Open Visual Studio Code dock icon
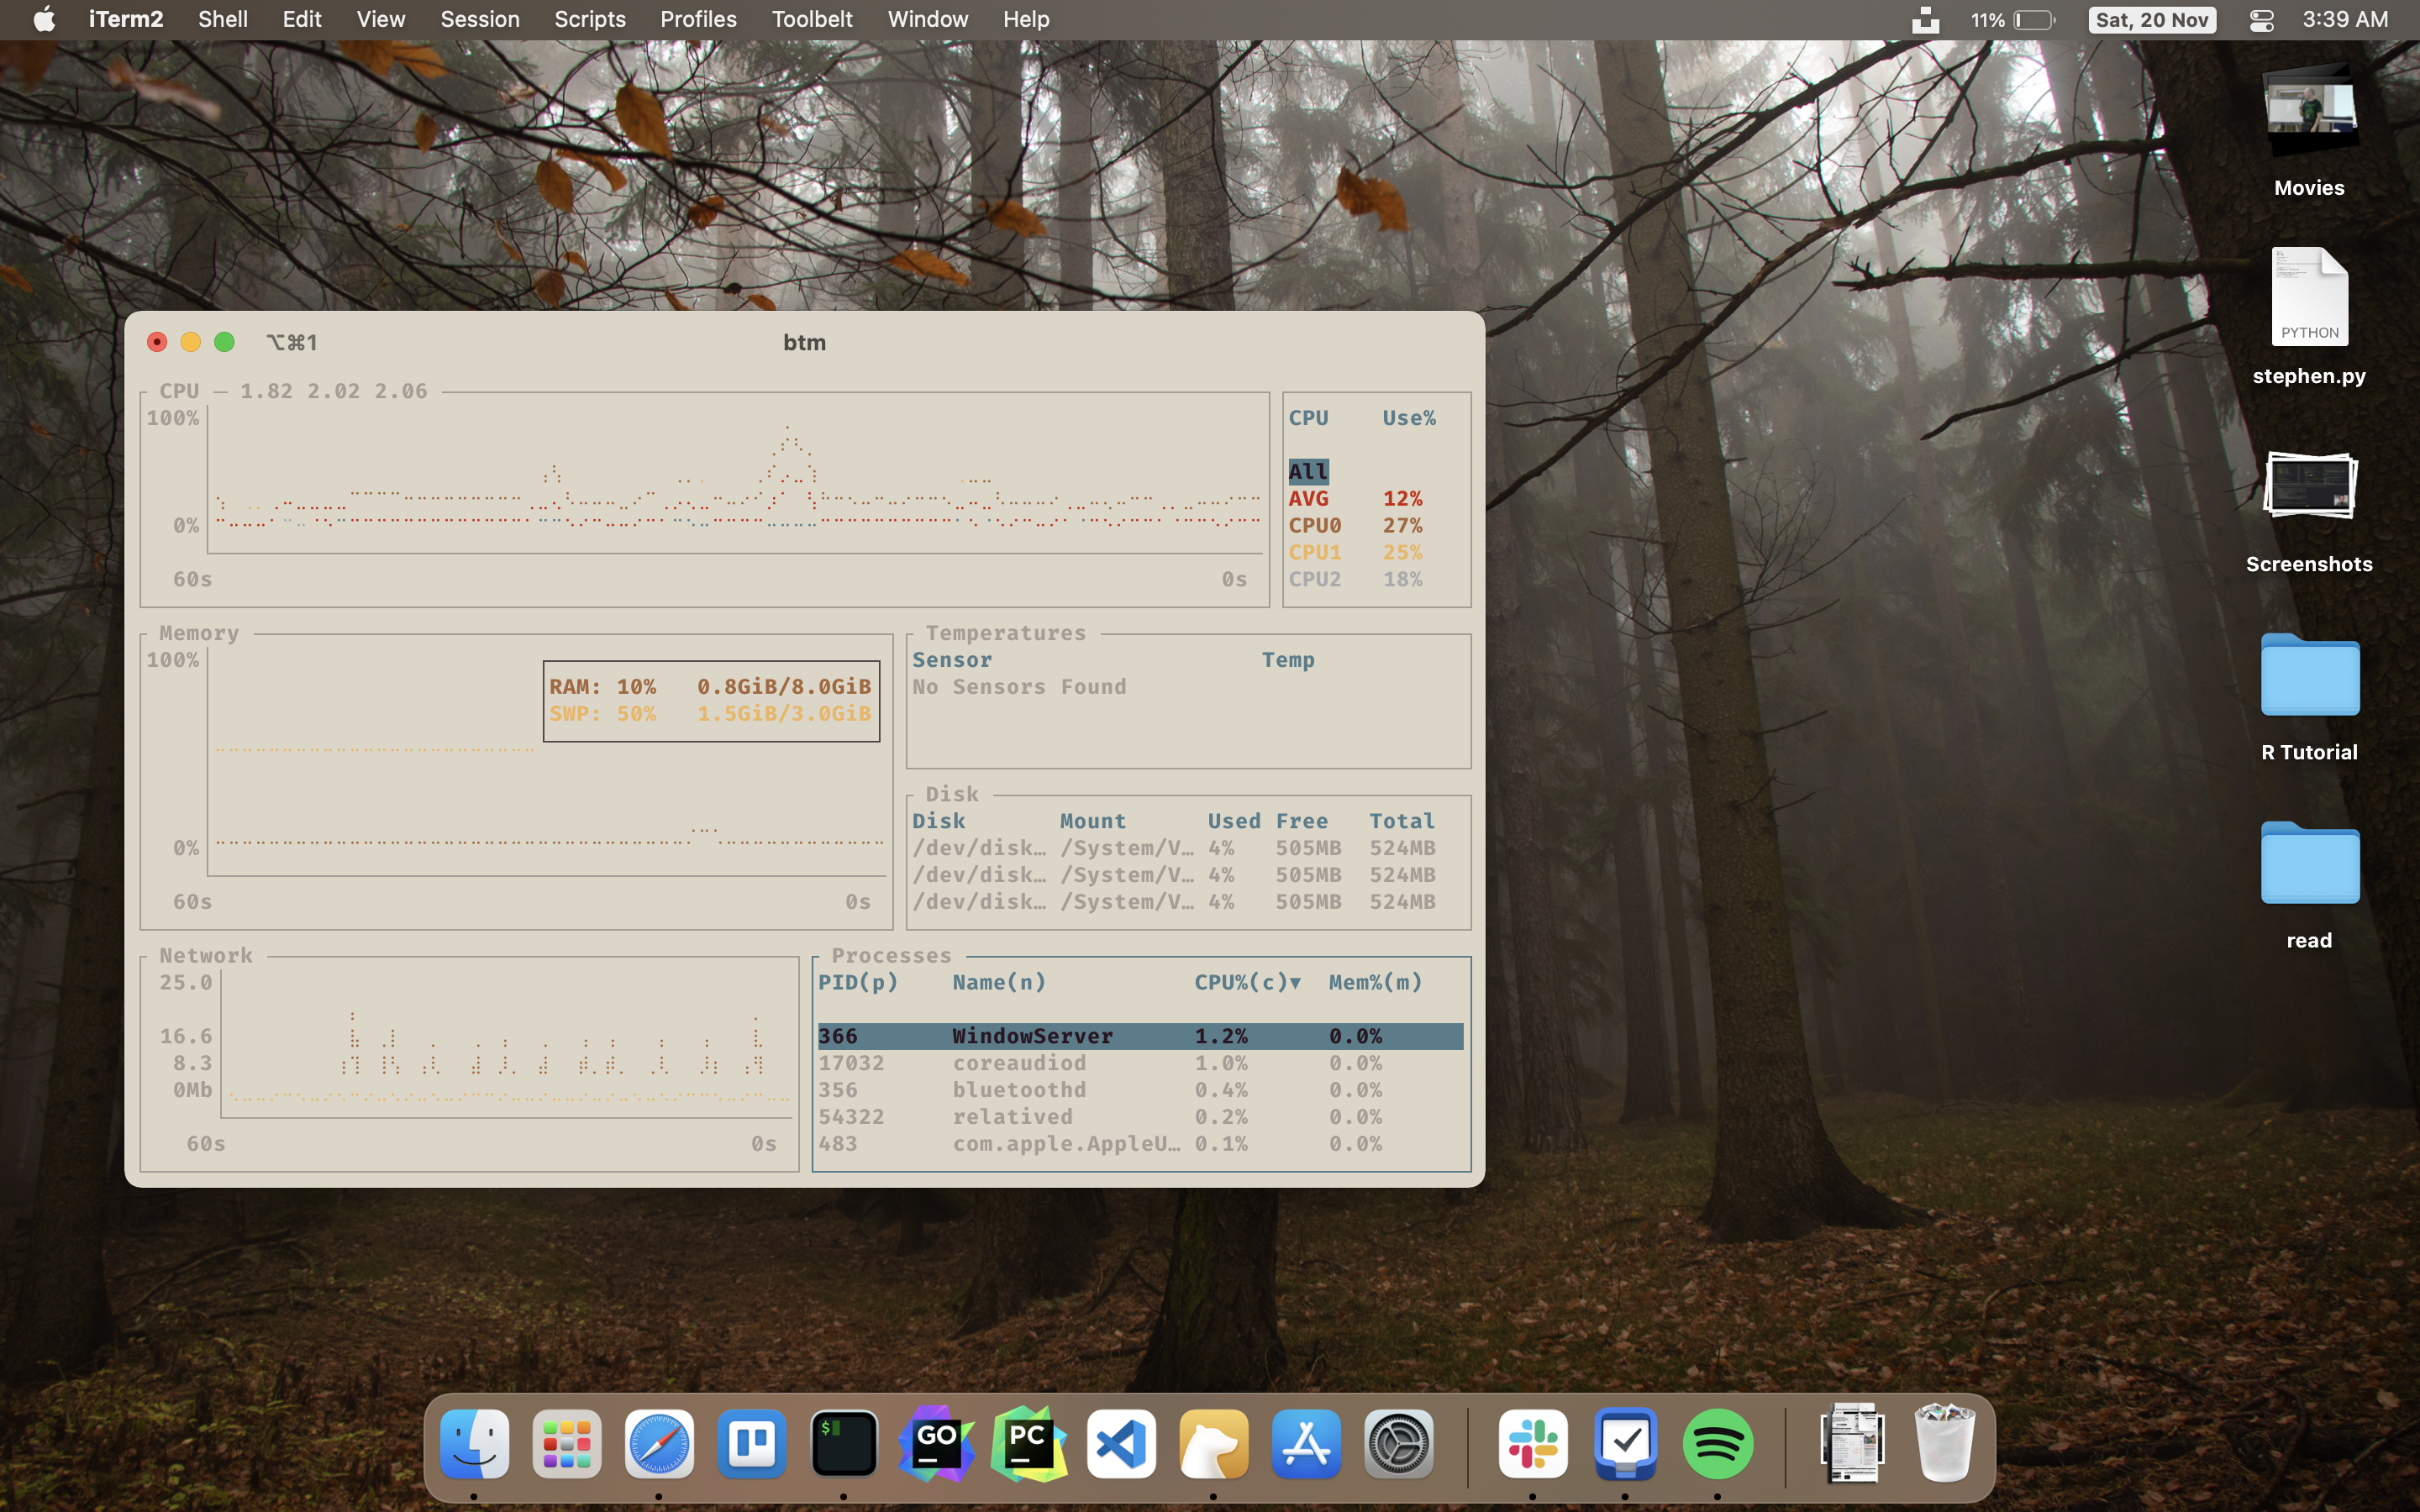Image resolution: width=2420 pixels, height=1512 pixels. point(1121,1444)
